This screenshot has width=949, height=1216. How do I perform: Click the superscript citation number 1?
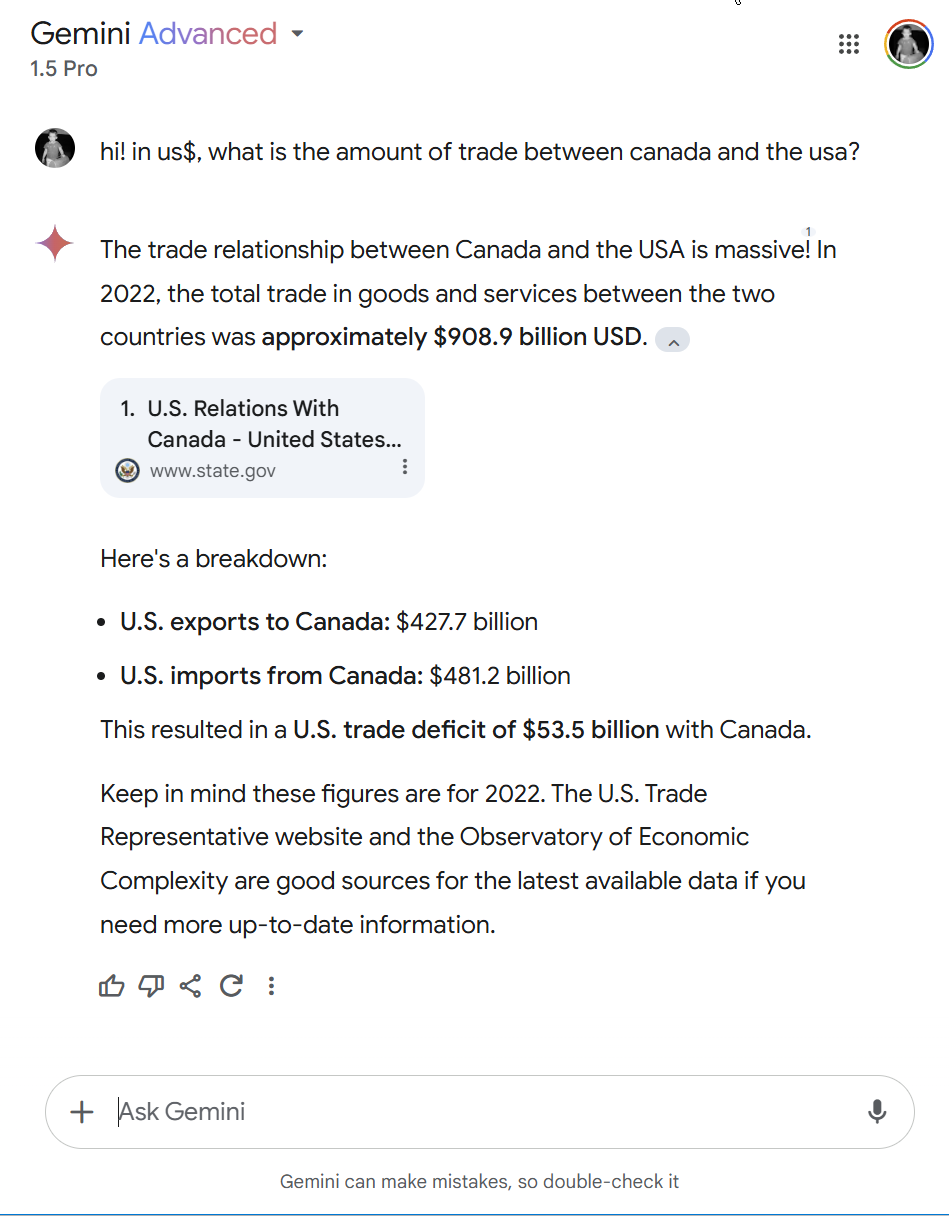click(x=808, y=232)
